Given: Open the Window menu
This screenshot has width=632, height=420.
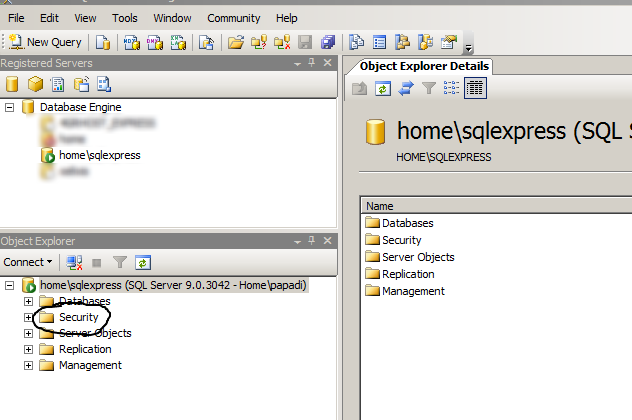Looking at the screenshot, I should click(172, 18).
